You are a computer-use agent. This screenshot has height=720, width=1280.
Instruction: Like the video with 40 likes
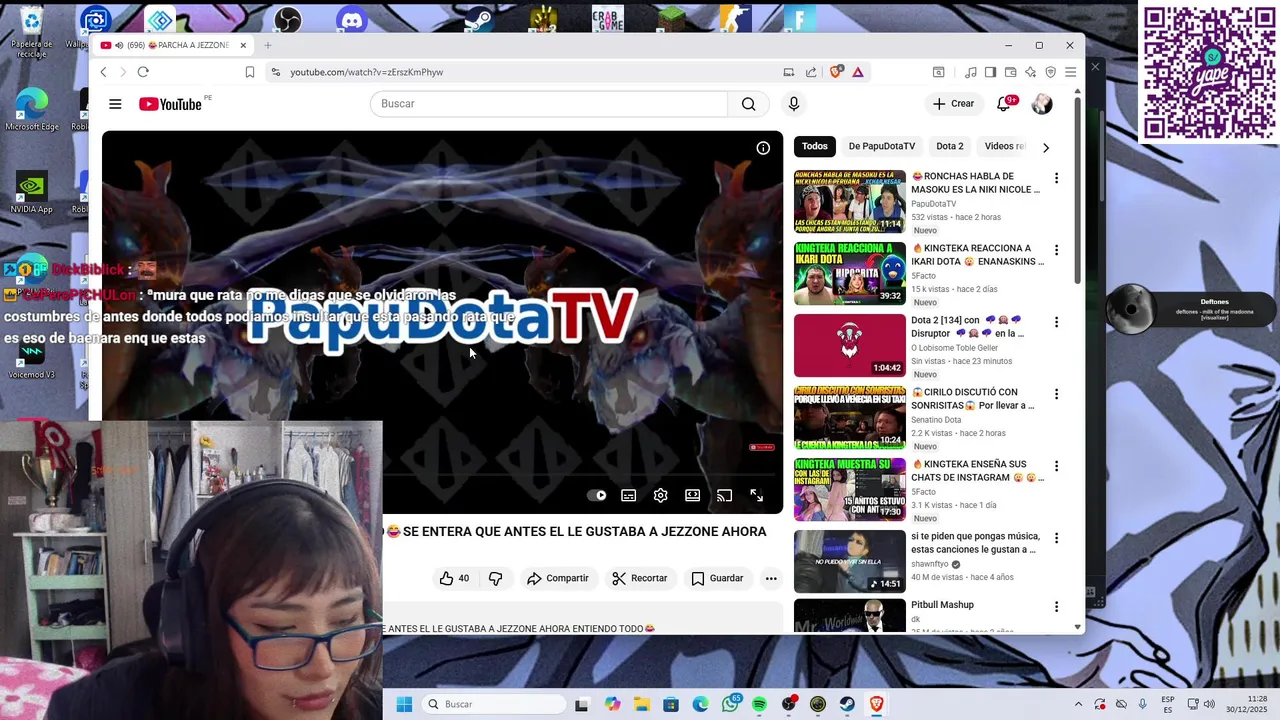(x=453, y=578)
